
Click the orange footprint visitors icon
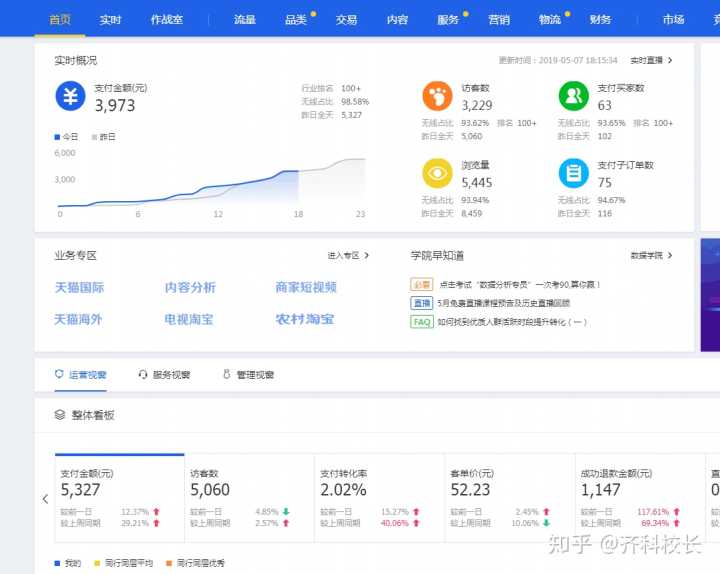[x=437, y=96]
